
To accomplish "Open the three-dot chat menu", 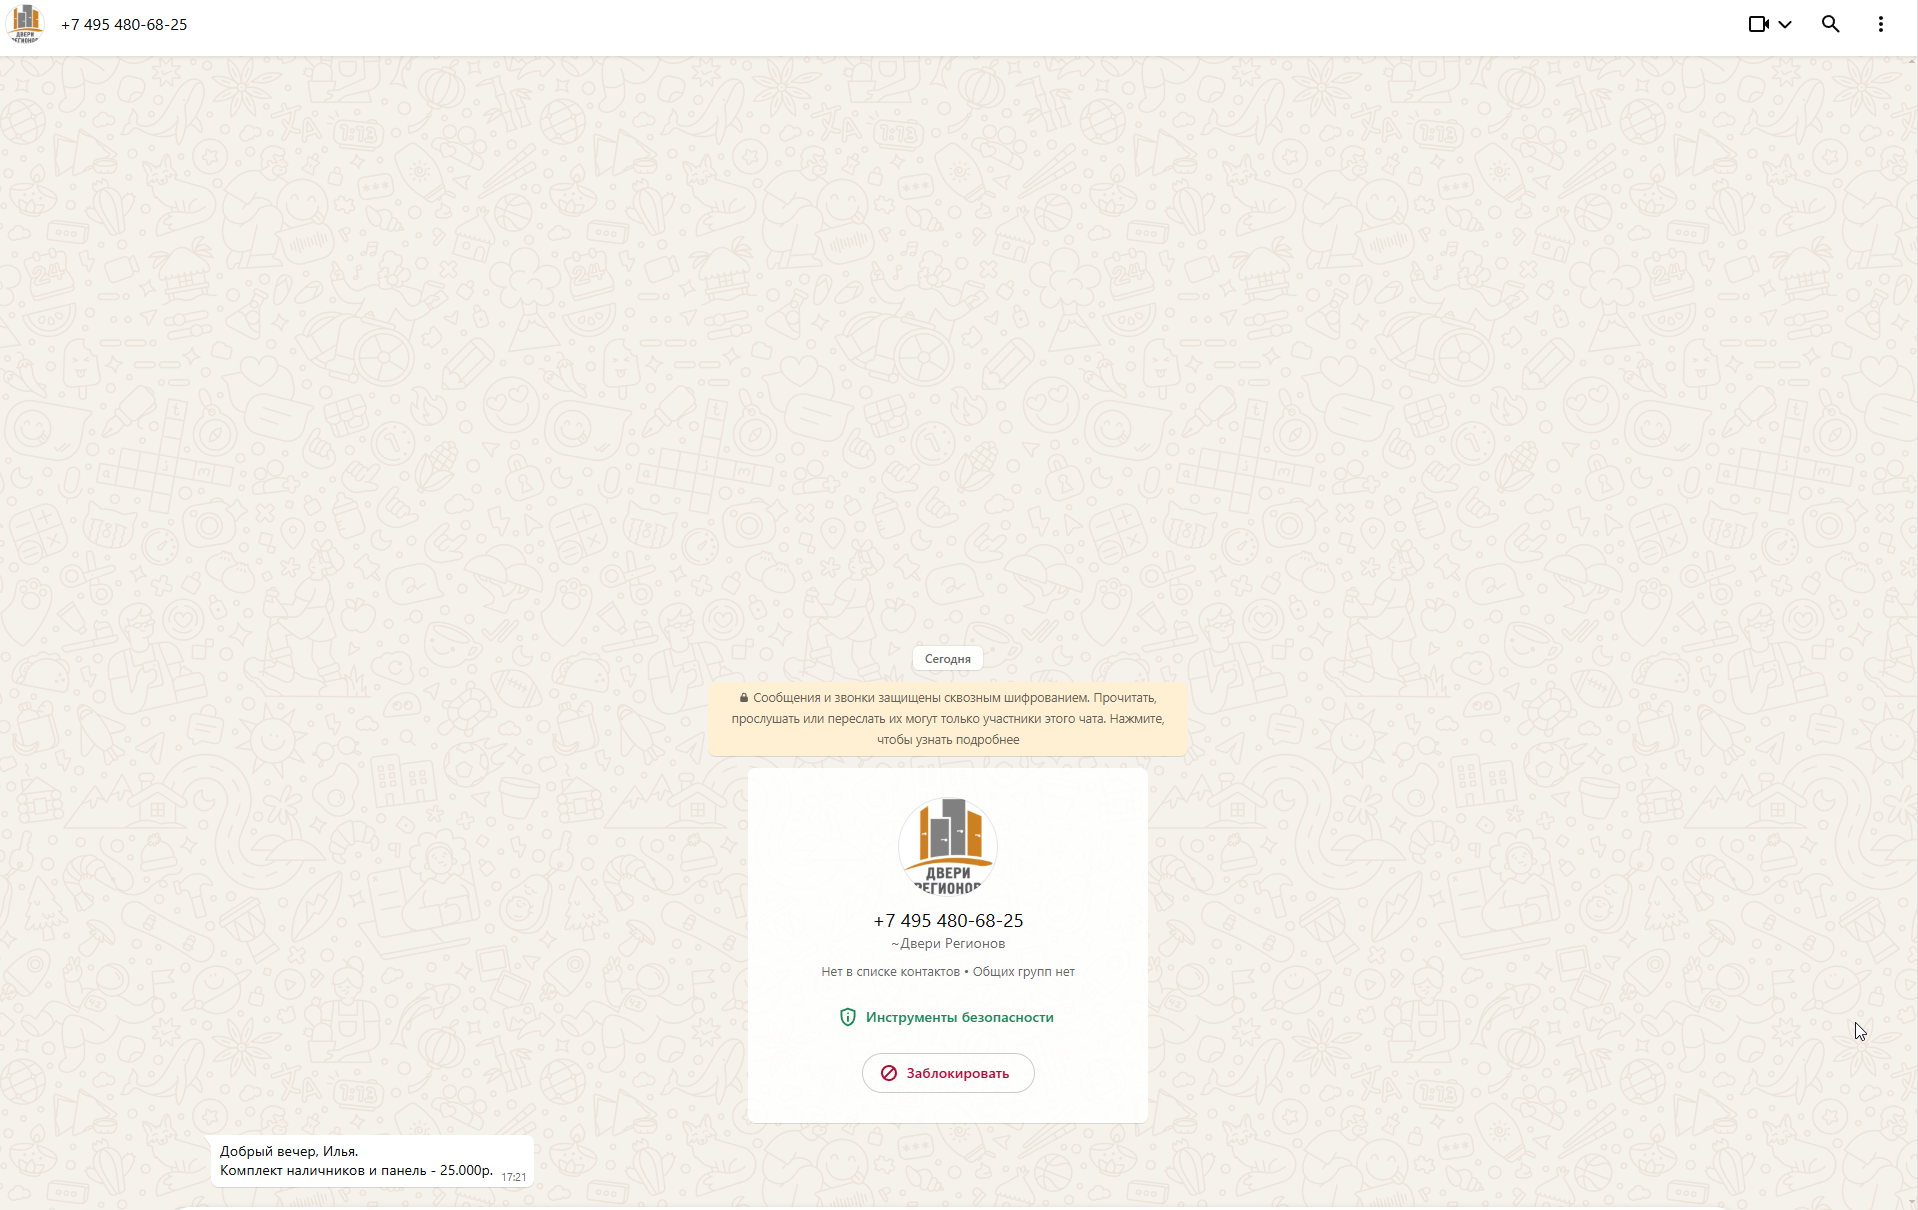I will click(x=1880, y=24).
